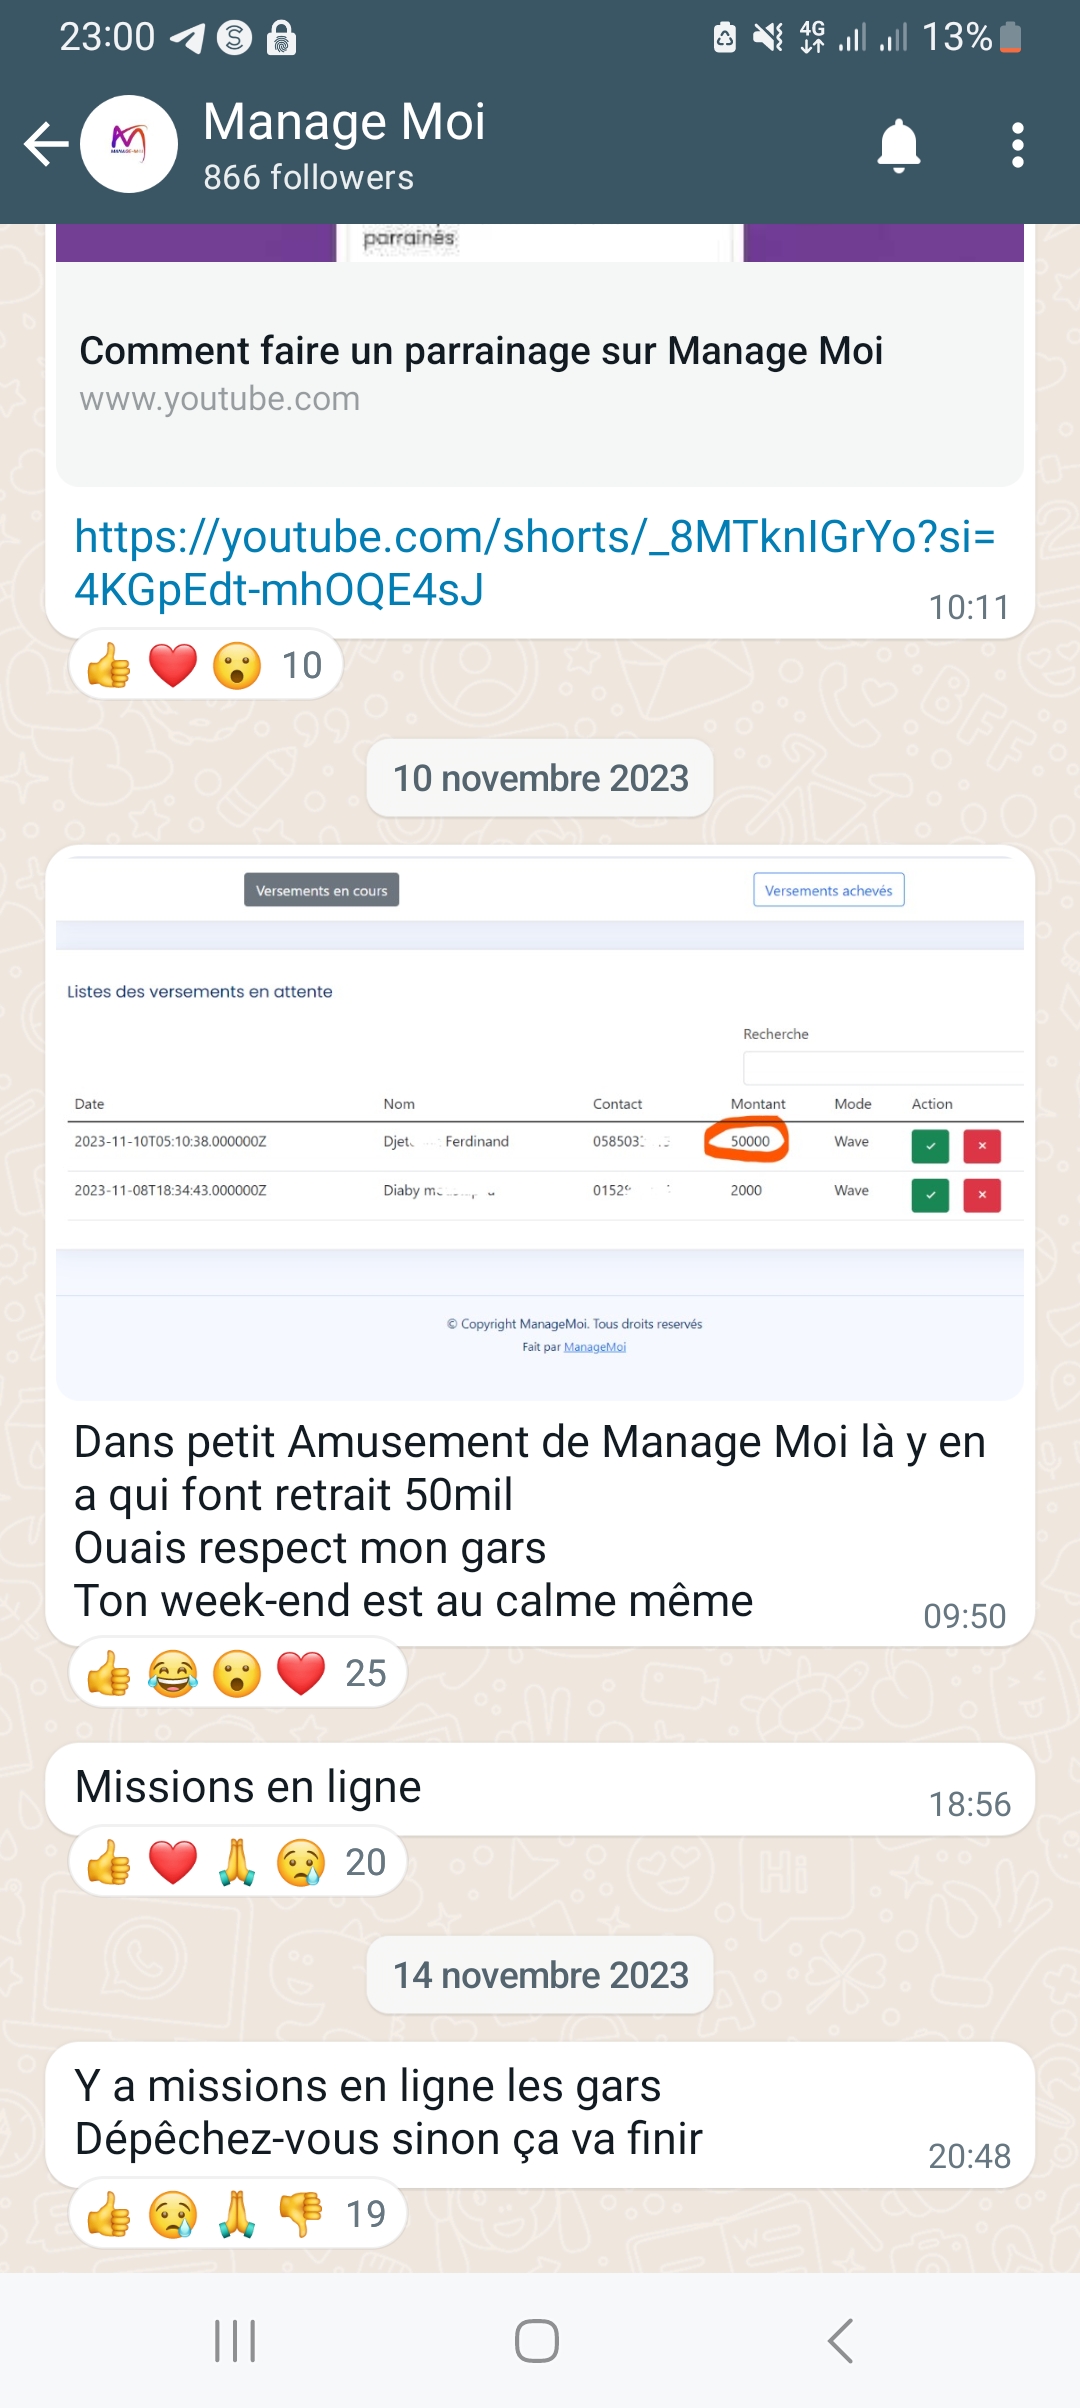
Task: Tap the '10 novembre 2023' date chip
Action: tap(540, 778)
